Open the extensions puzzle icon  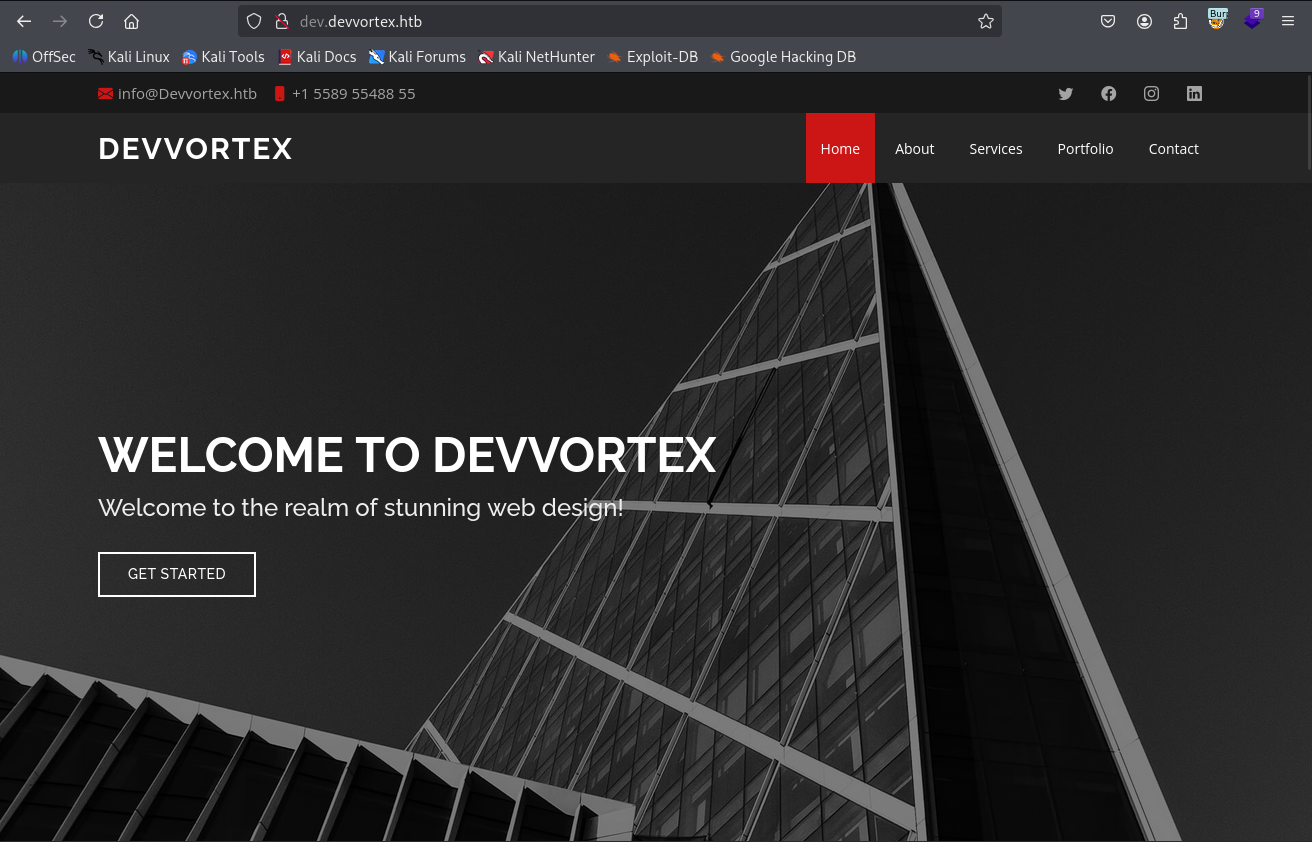(x=1180, y=21)
